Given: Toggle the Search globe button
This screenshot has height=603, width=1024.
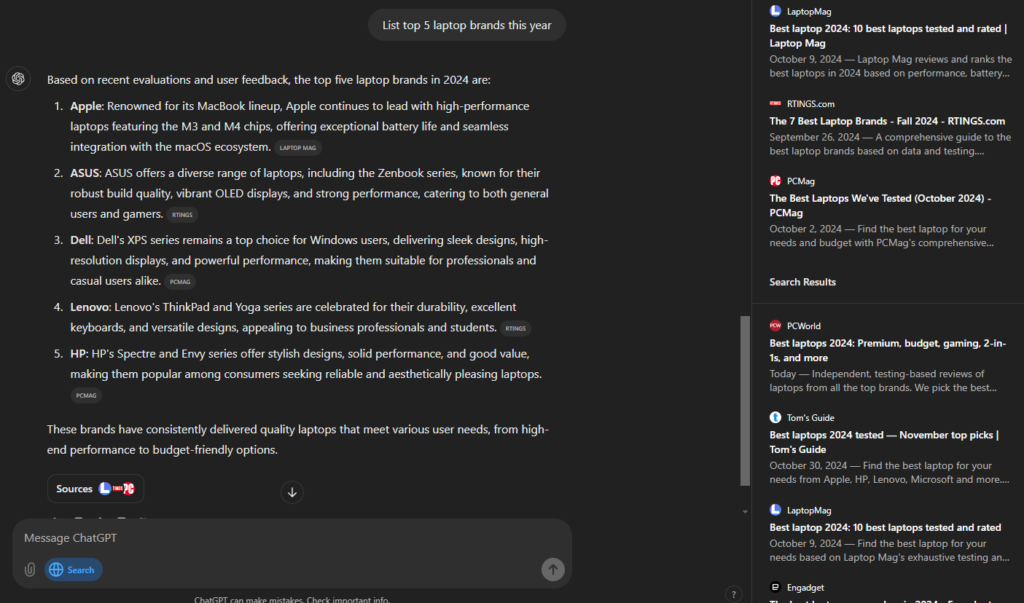Looking at the screenshot, I should click(73, 570).
